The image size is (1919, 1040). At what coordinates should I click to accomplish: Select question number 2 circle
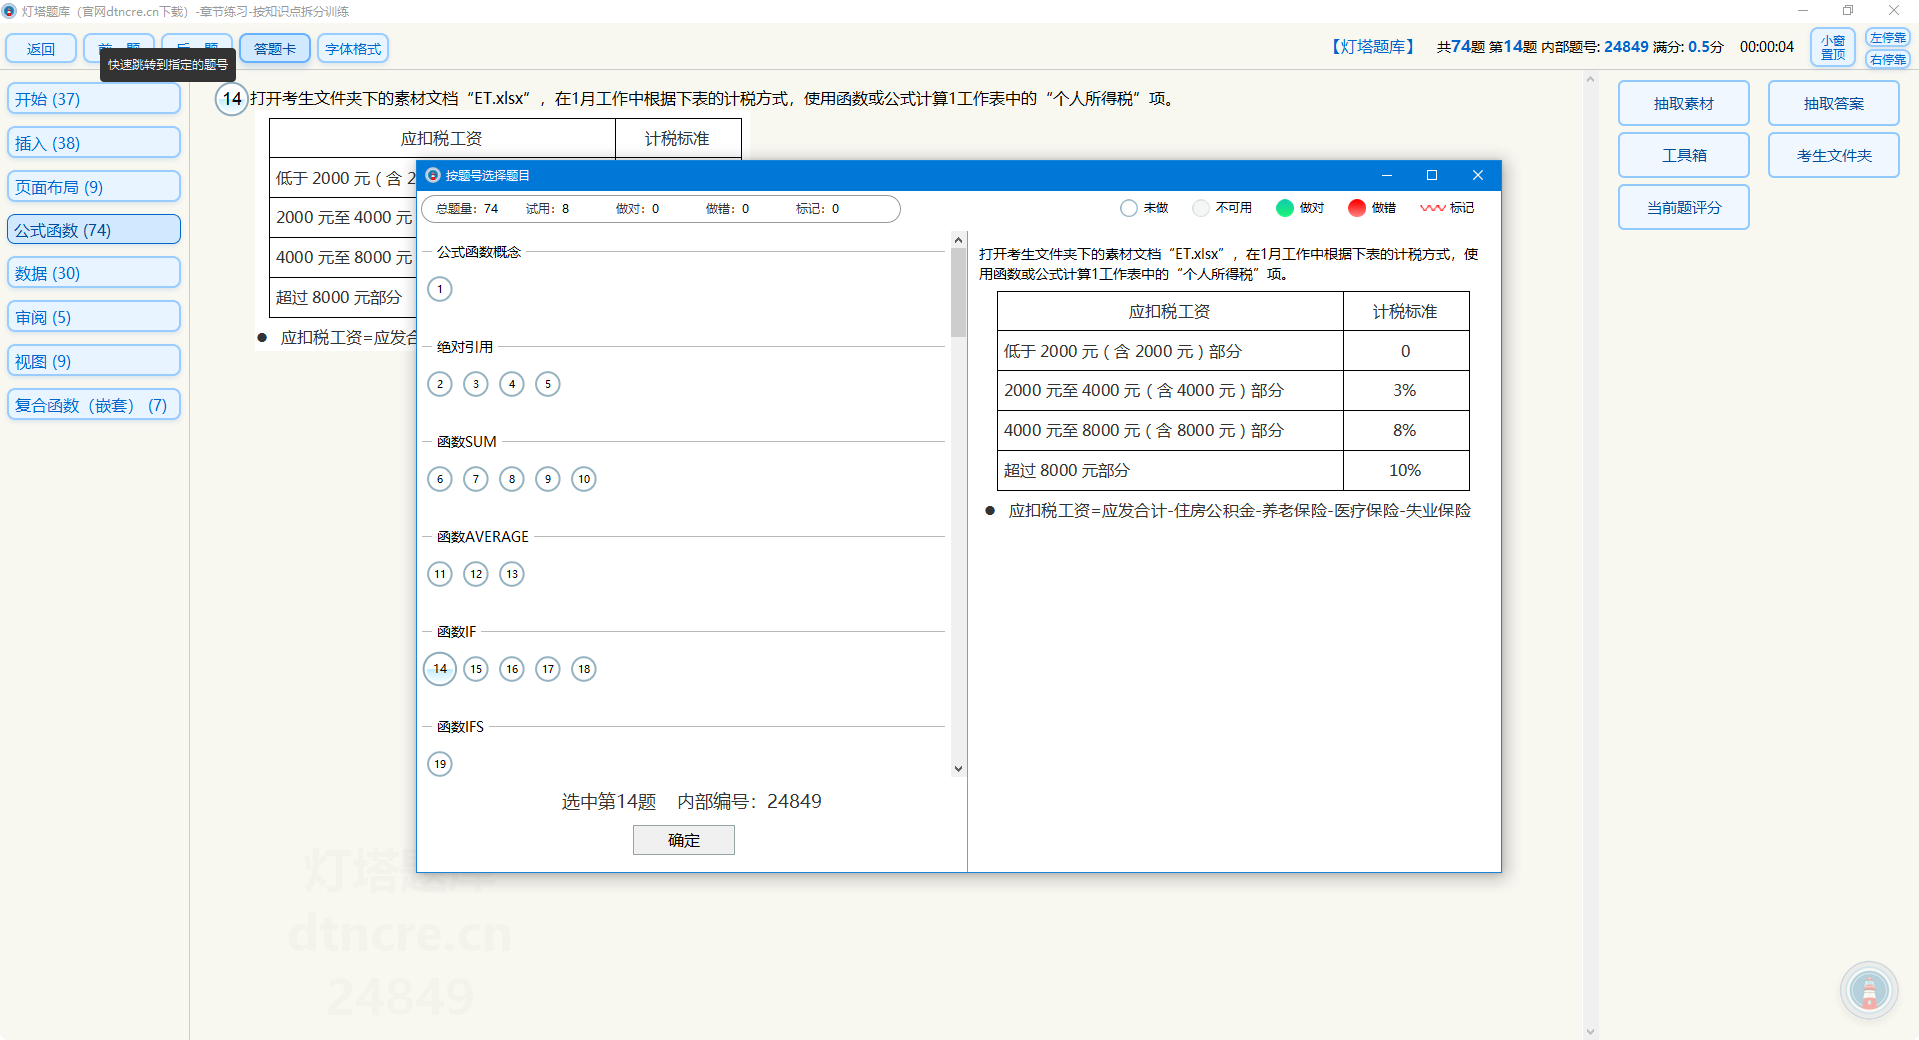coord(440,384)
